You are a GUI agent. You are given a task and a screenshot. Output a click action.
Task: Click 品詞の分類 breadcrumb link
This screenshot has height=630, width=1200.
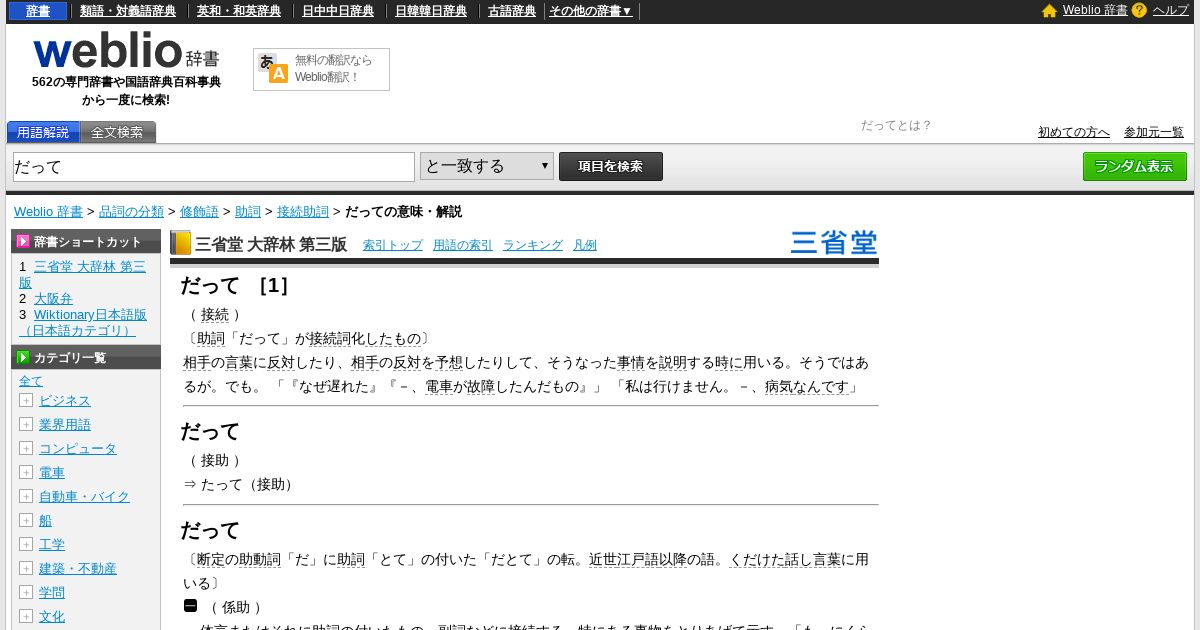(131, 212)
